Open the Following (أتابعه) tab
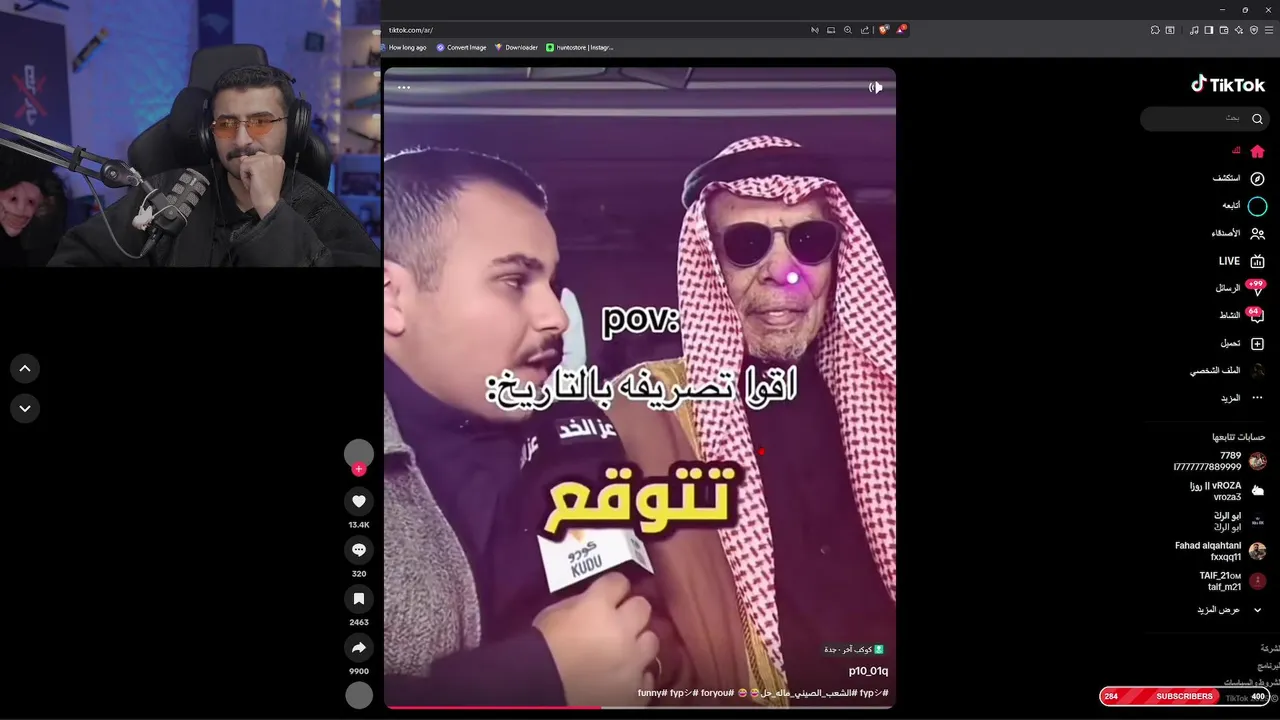1280x720 pixels. point(1244,206)
